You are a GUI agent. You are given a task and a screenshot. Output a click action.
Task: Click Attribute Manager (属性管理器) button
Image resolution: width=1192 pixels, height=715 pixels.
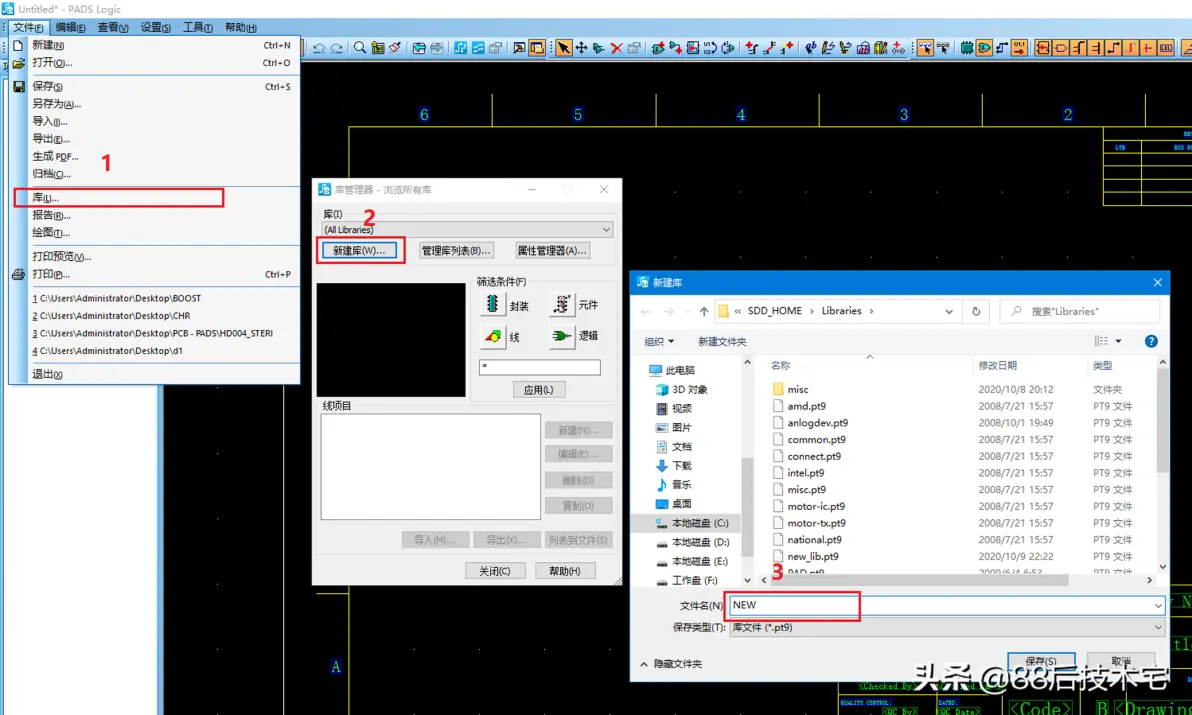coord(552,251)
